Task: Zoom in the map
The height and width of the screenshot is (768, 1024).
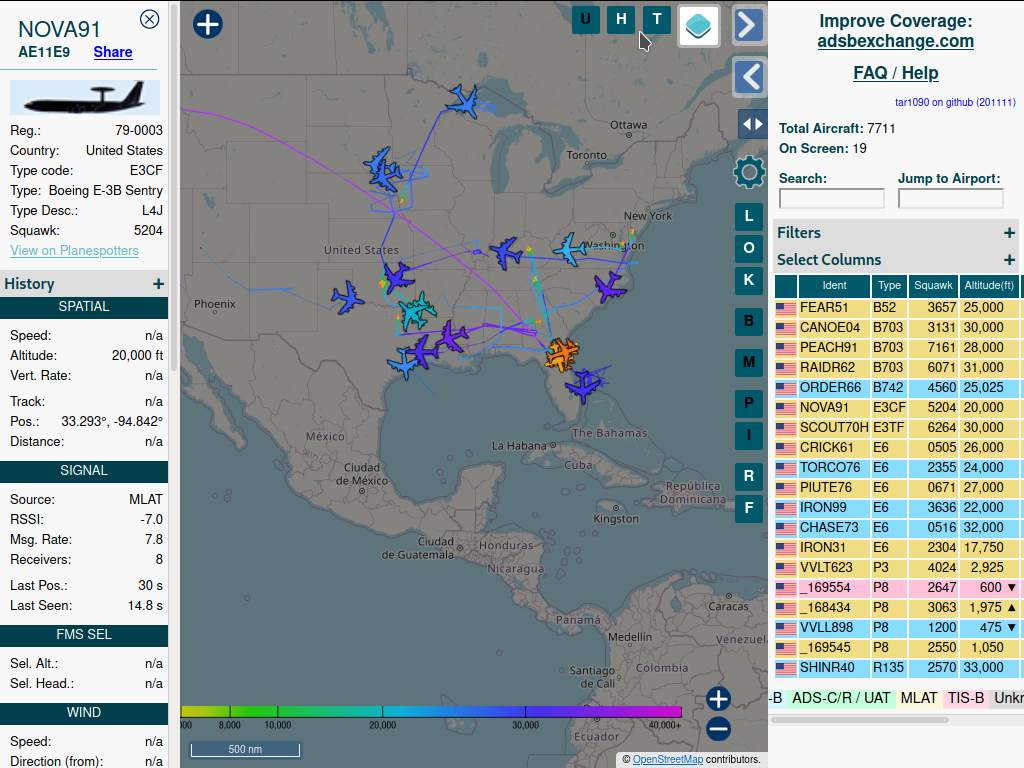Action: (x=718, y=699)
